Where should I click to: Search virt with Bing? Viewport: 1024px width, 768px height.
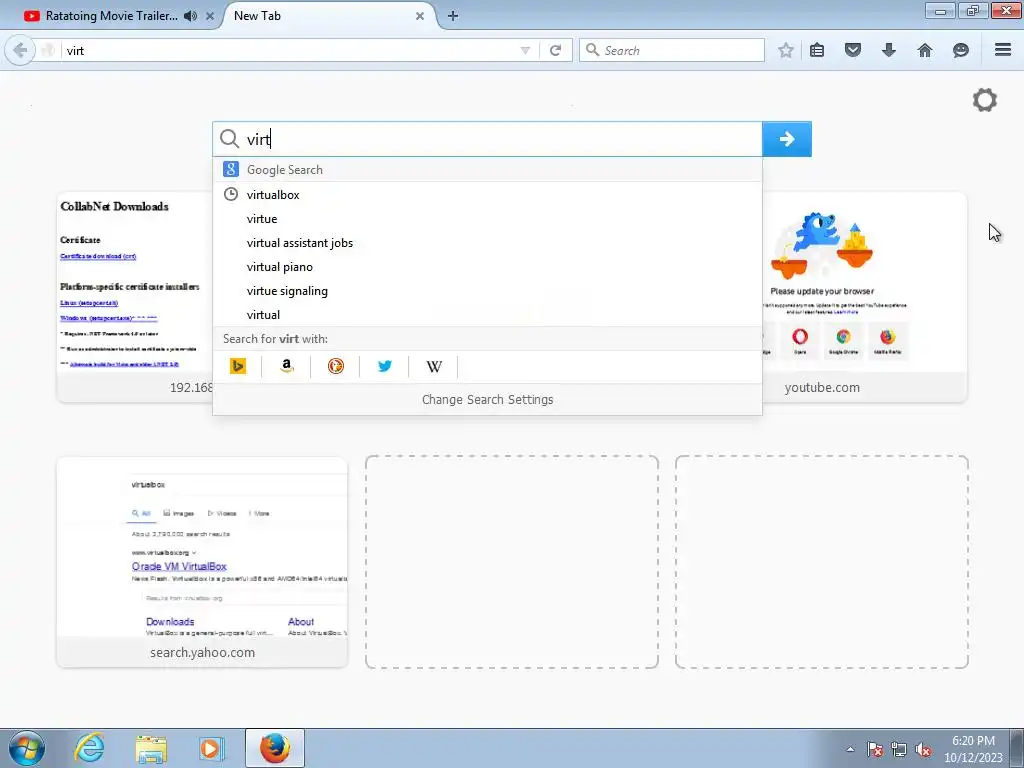point(238,366)
